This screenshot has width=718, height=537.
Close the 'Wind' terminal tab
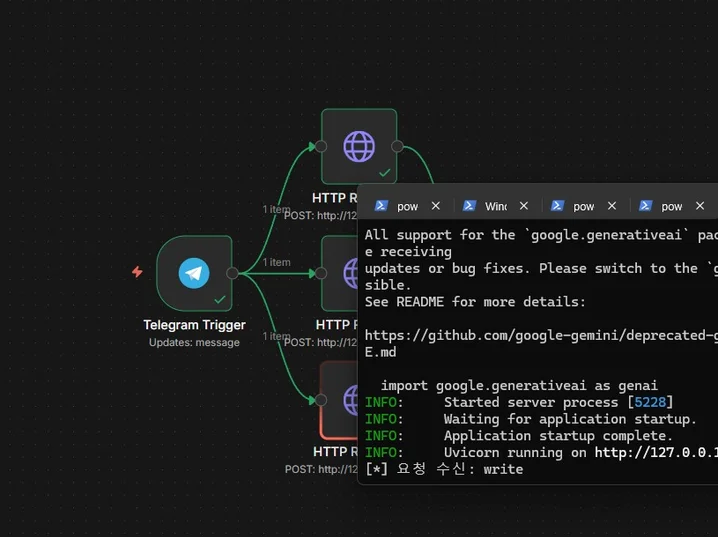pyautogui.click(x=523, y=206)
